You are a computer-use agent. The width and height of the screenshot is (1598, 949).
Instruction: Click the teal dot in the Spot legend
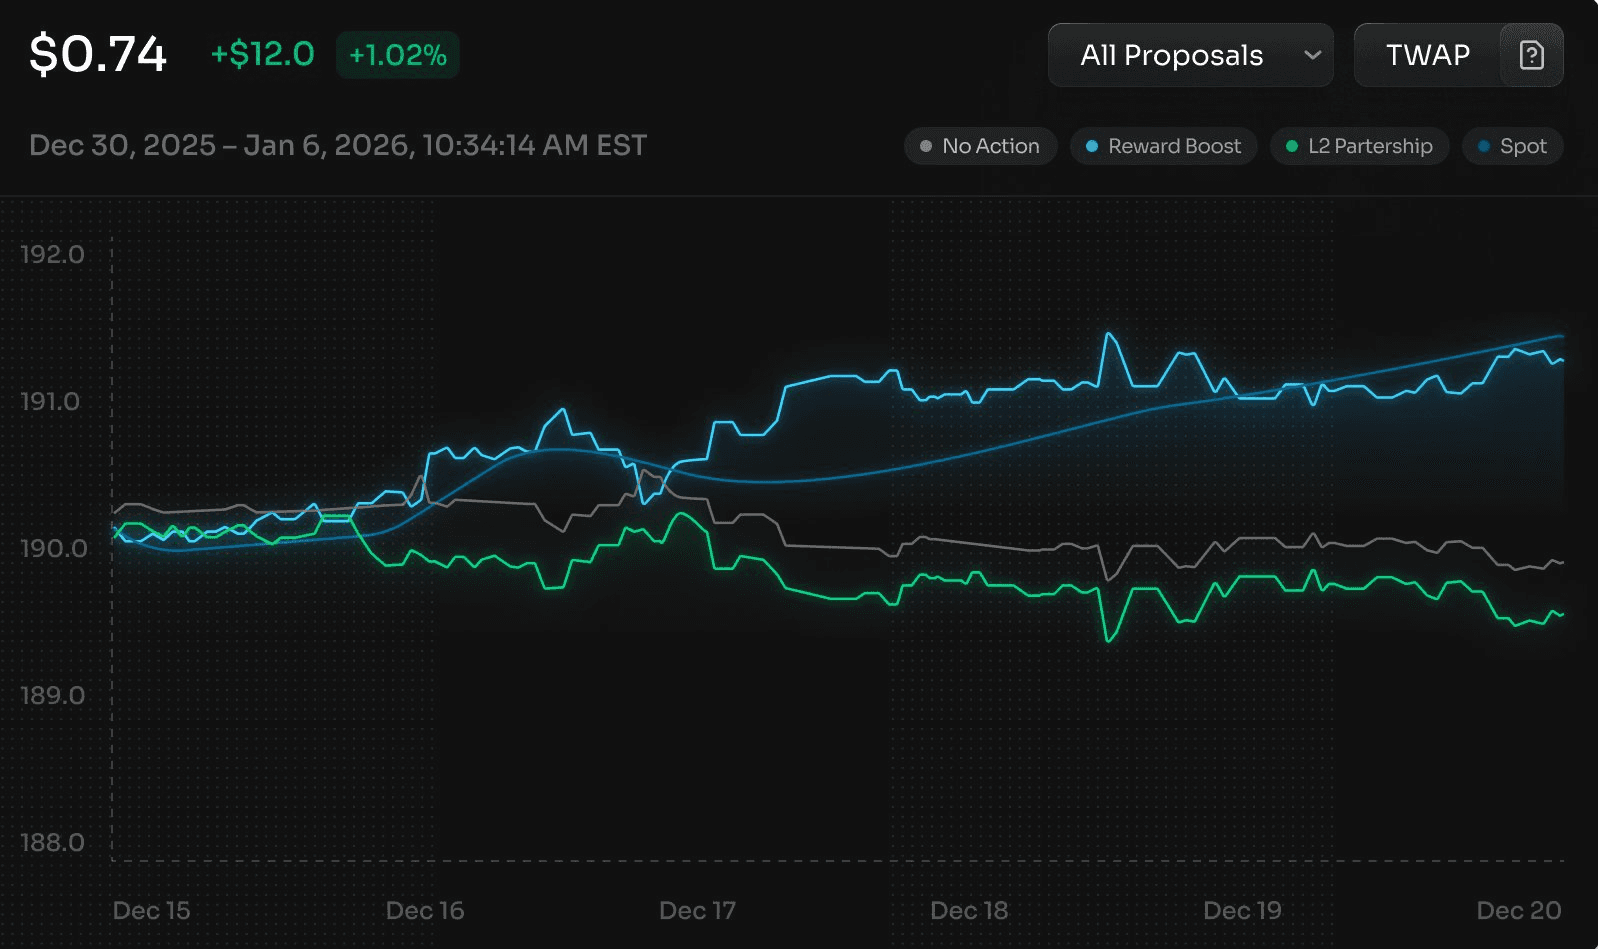(1484, 146)
